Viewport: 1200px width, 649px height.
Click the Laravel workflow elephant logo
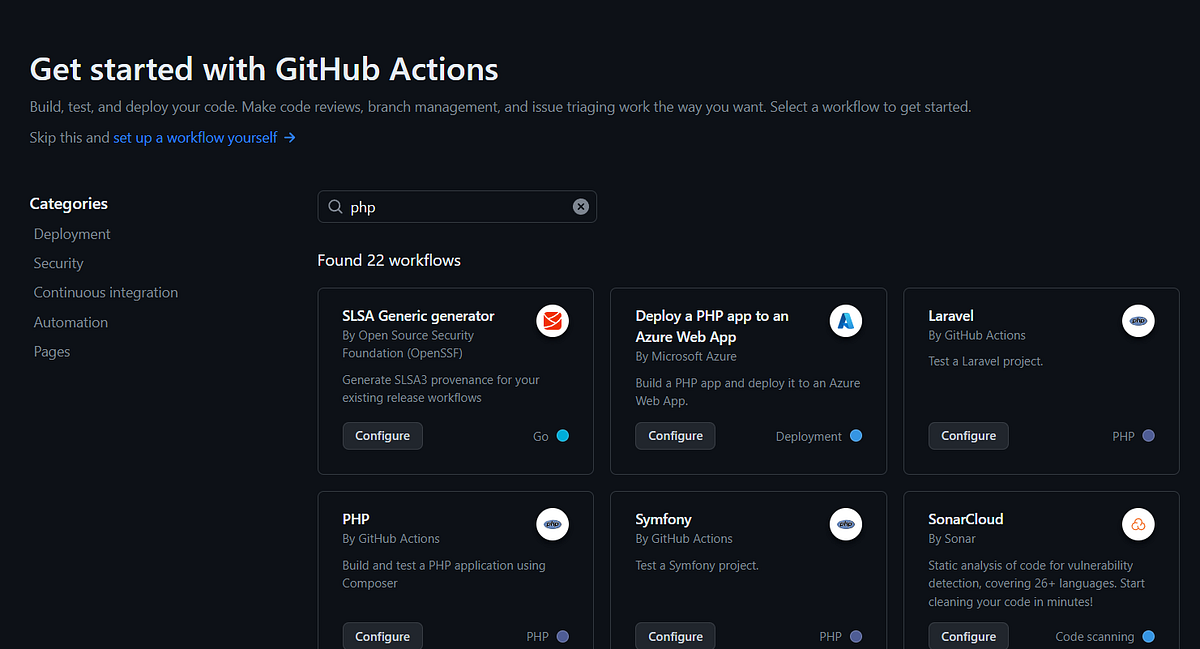pyautogui.click(x=1138, y=321)
